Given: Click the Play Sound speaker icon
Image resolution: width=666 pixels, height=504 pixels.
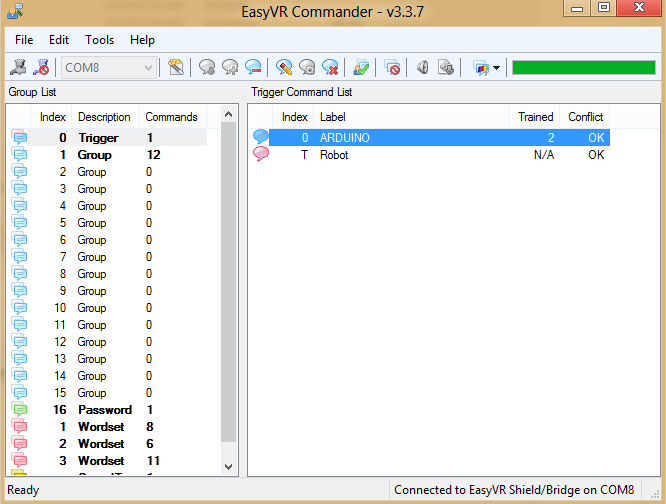Looking at the screenshot, I should point(423,68).
